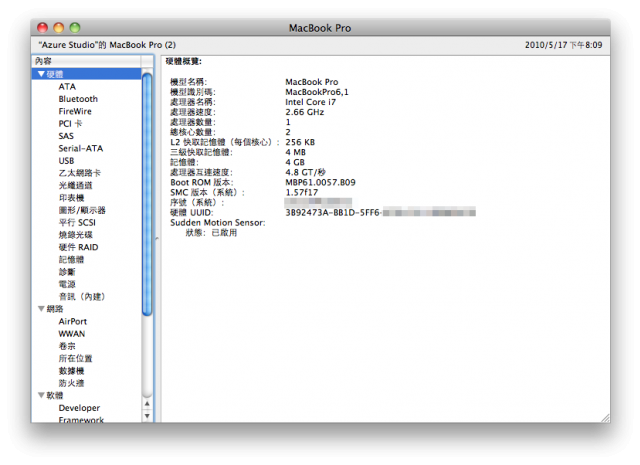The image size is (640, 465).
Task: Select the 所在位置 entry
Action: (76, 358)
